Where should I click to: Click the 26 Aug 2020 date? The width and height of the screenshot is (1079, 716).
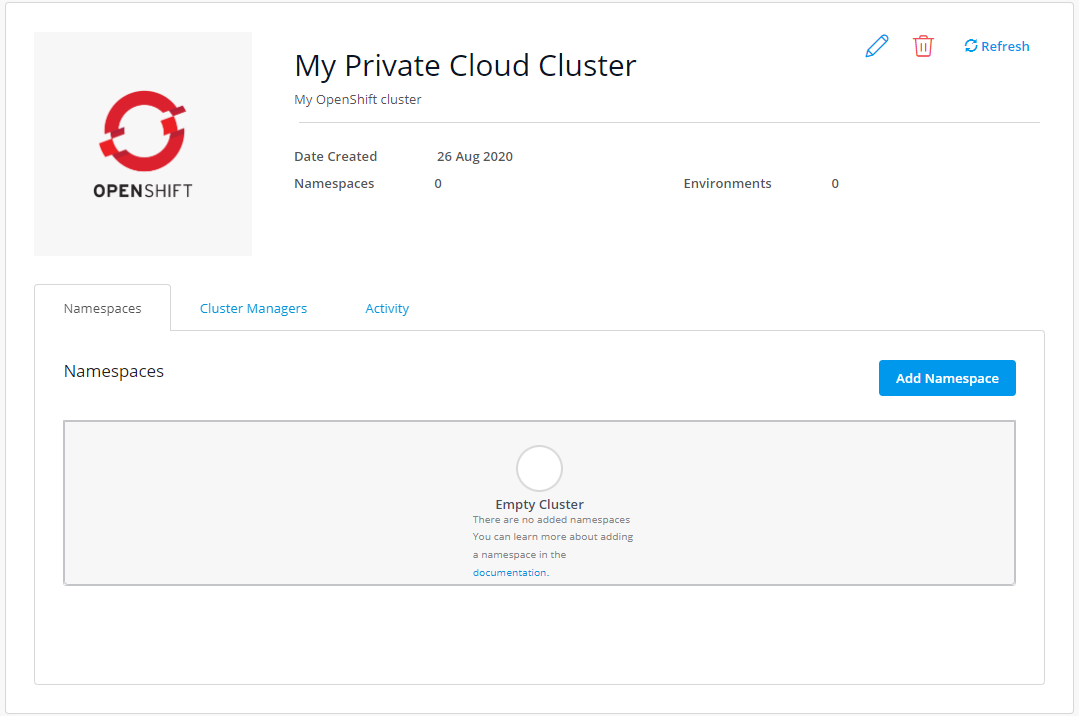pos(474,156)
